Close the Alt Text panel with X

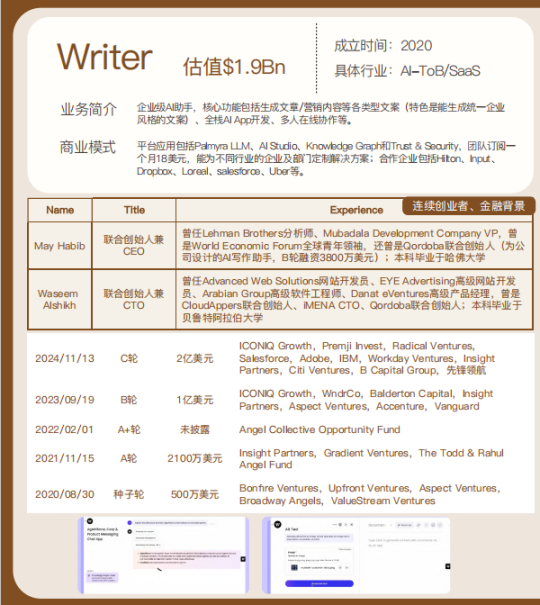[x=351, y=525]
